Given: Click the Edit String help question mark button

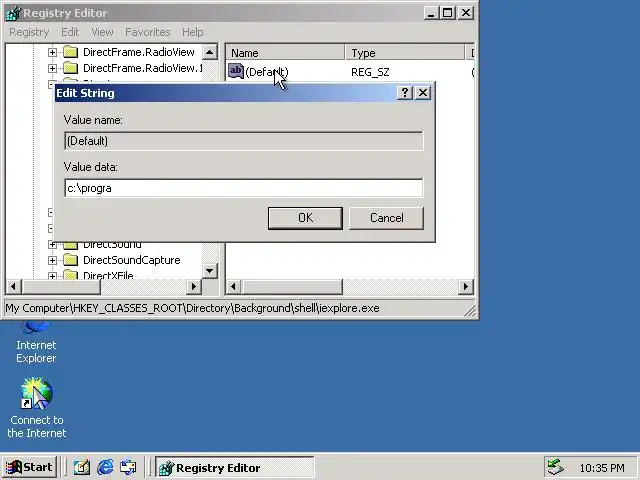Looking at the screenshot, I should (x=404, y=93).
